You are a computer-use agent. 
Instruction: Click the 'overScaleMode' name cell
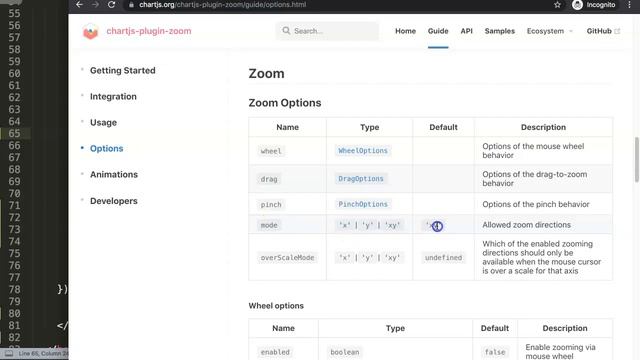point(287,258)
